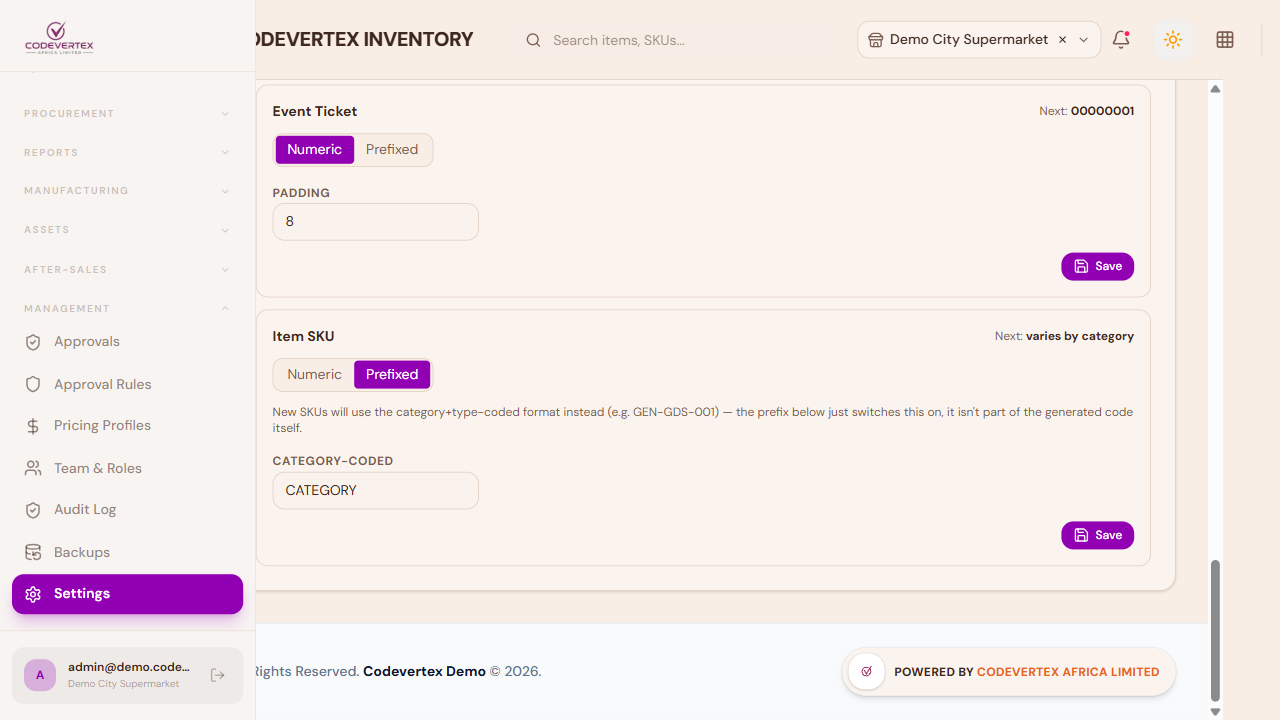Select Numeric for Item SKU
The width and height of the screenshot is (1280, 720).
(x=314, y=374)
